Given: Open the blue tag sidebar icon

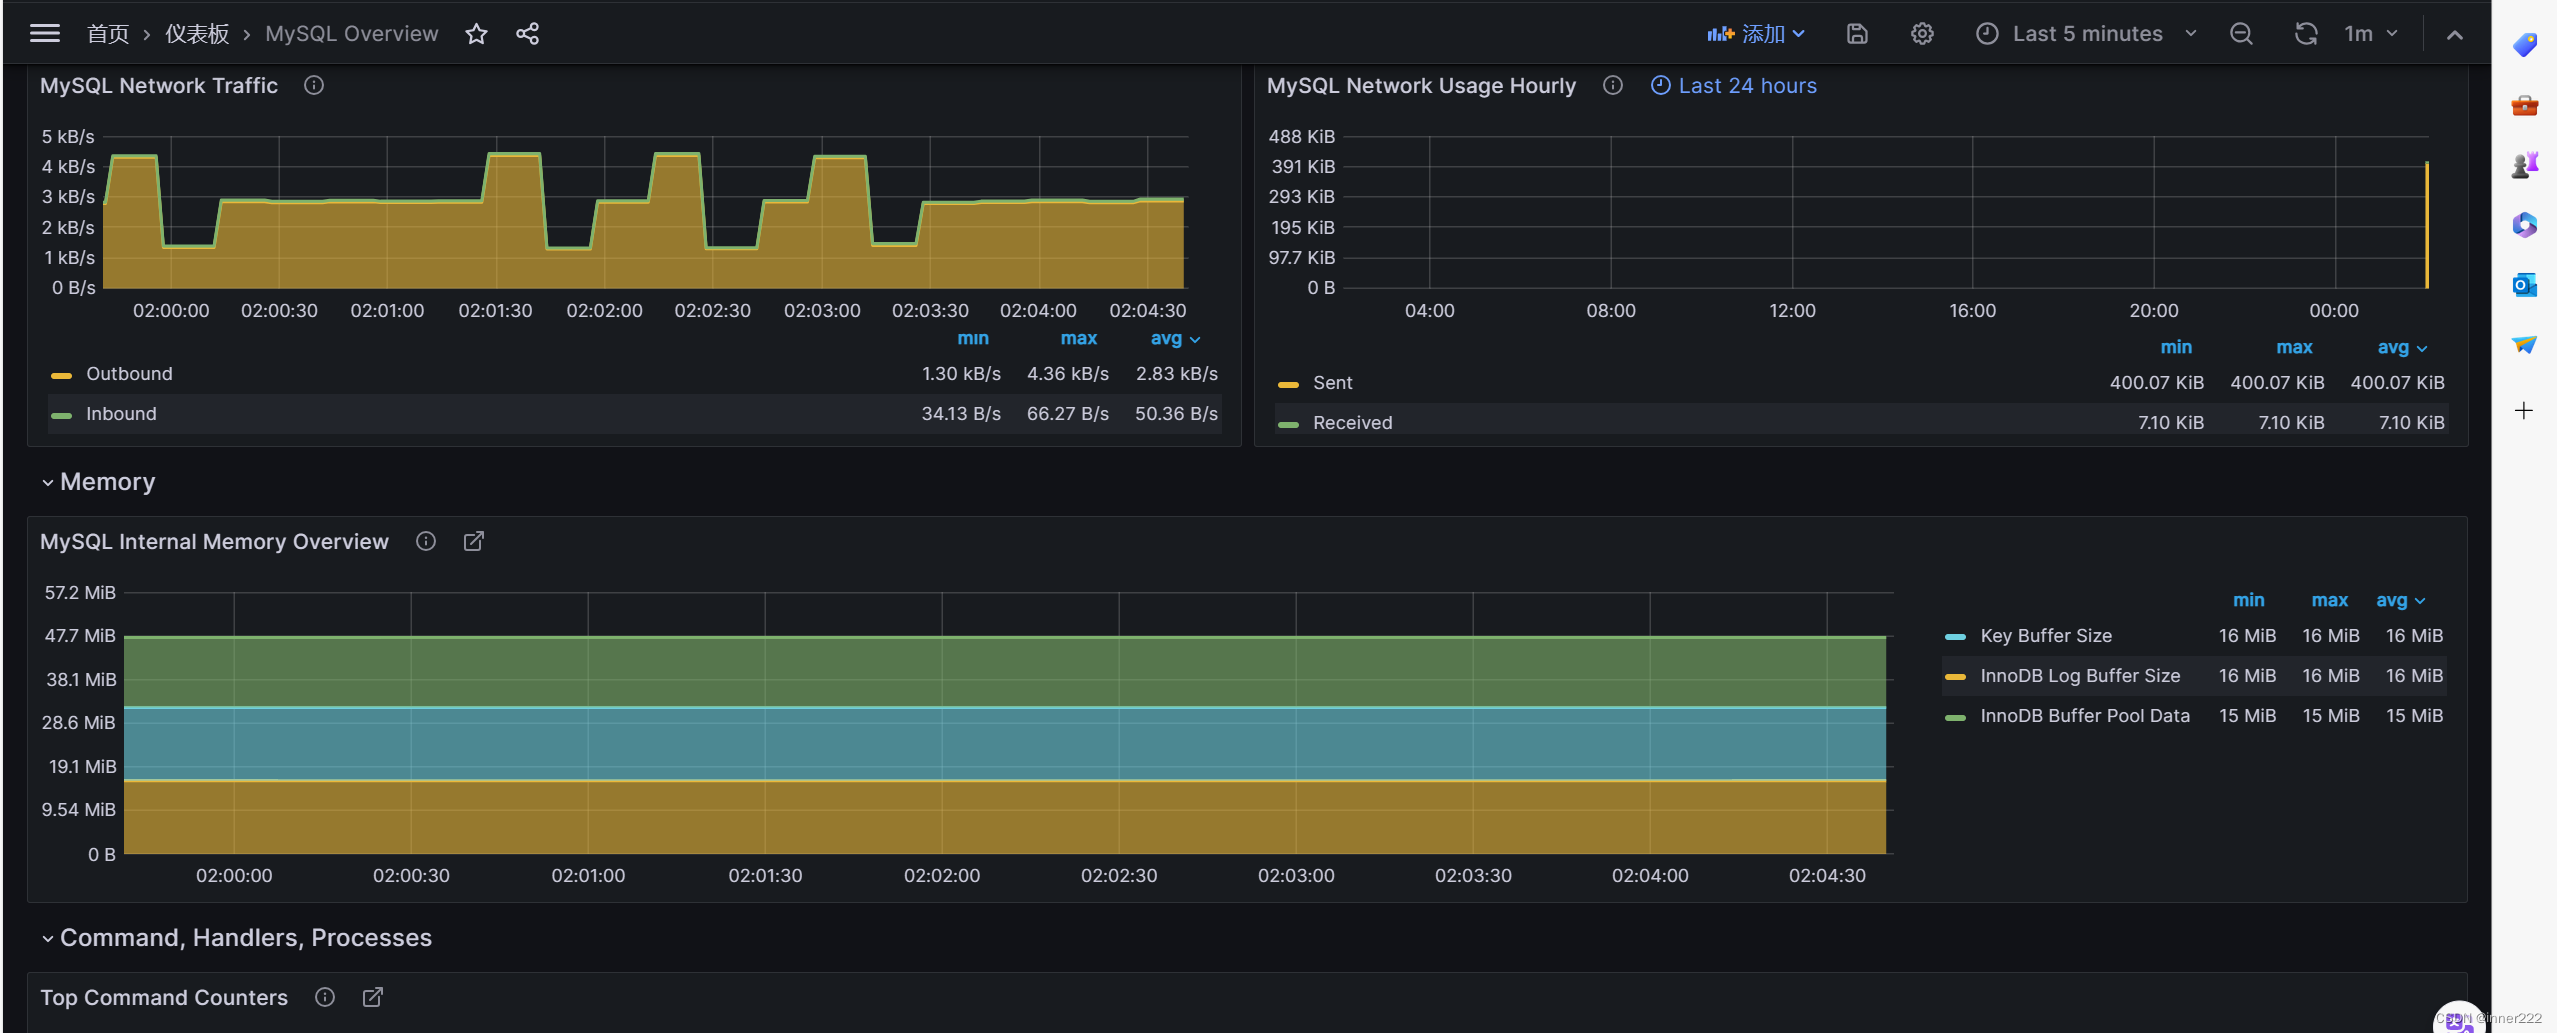Looking at the screenshot, I should pos(2524,45).
